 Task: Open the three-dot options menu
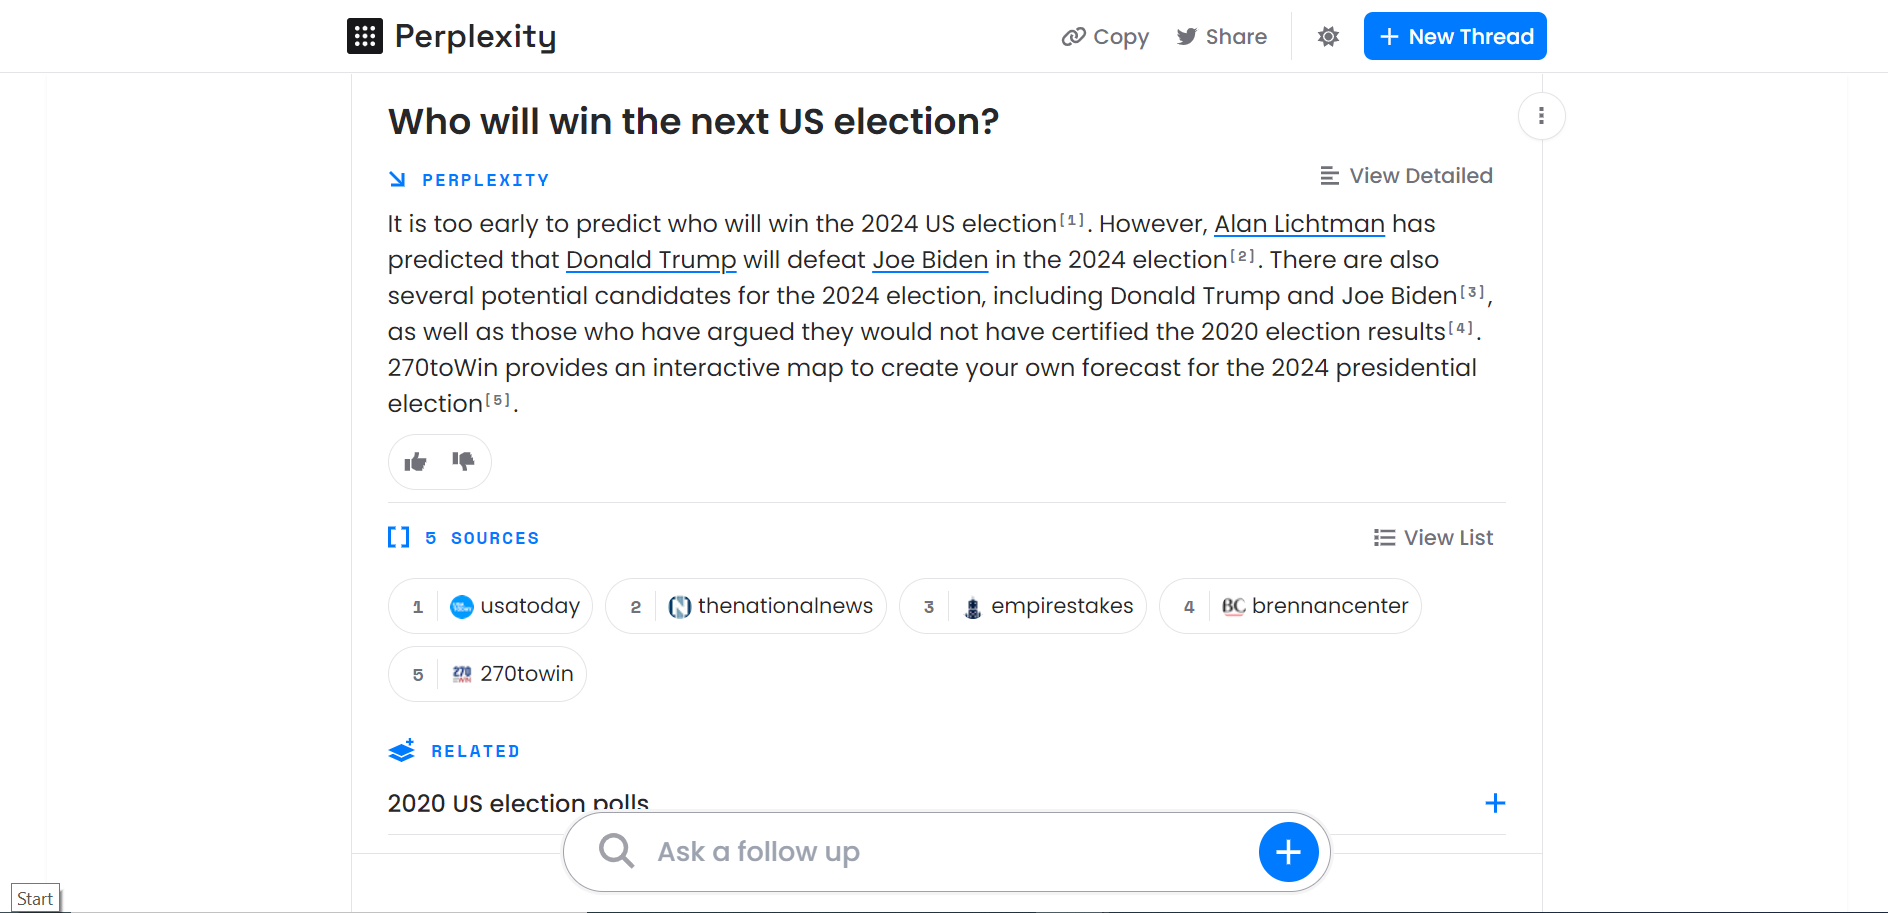[1541, 116]
